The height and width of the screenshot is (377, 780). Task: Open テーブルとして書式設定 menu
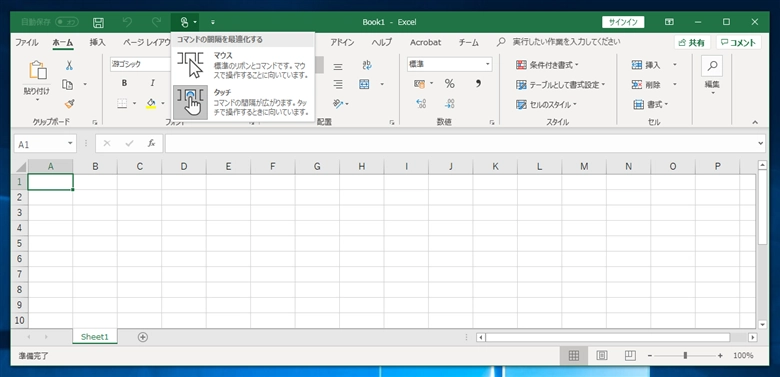point(561,85)
